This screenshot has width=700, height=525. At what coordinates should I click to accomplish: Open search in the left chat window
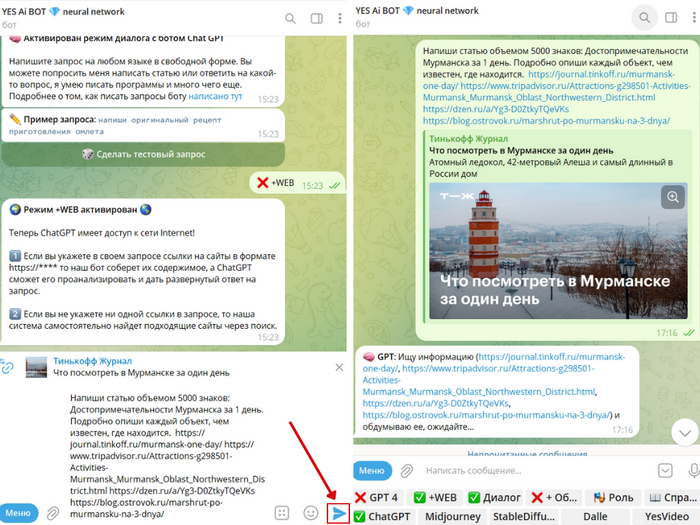290,18
